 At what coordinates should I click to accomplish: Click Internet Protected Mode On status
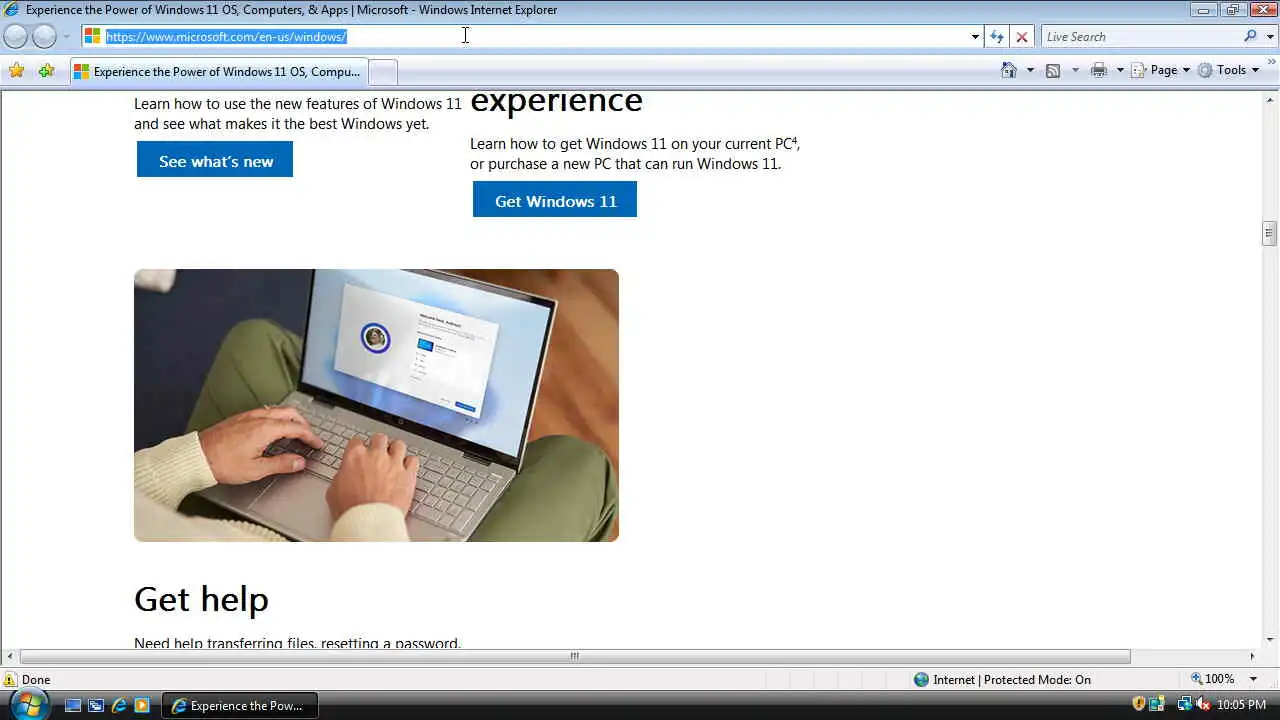point(1012,680)
